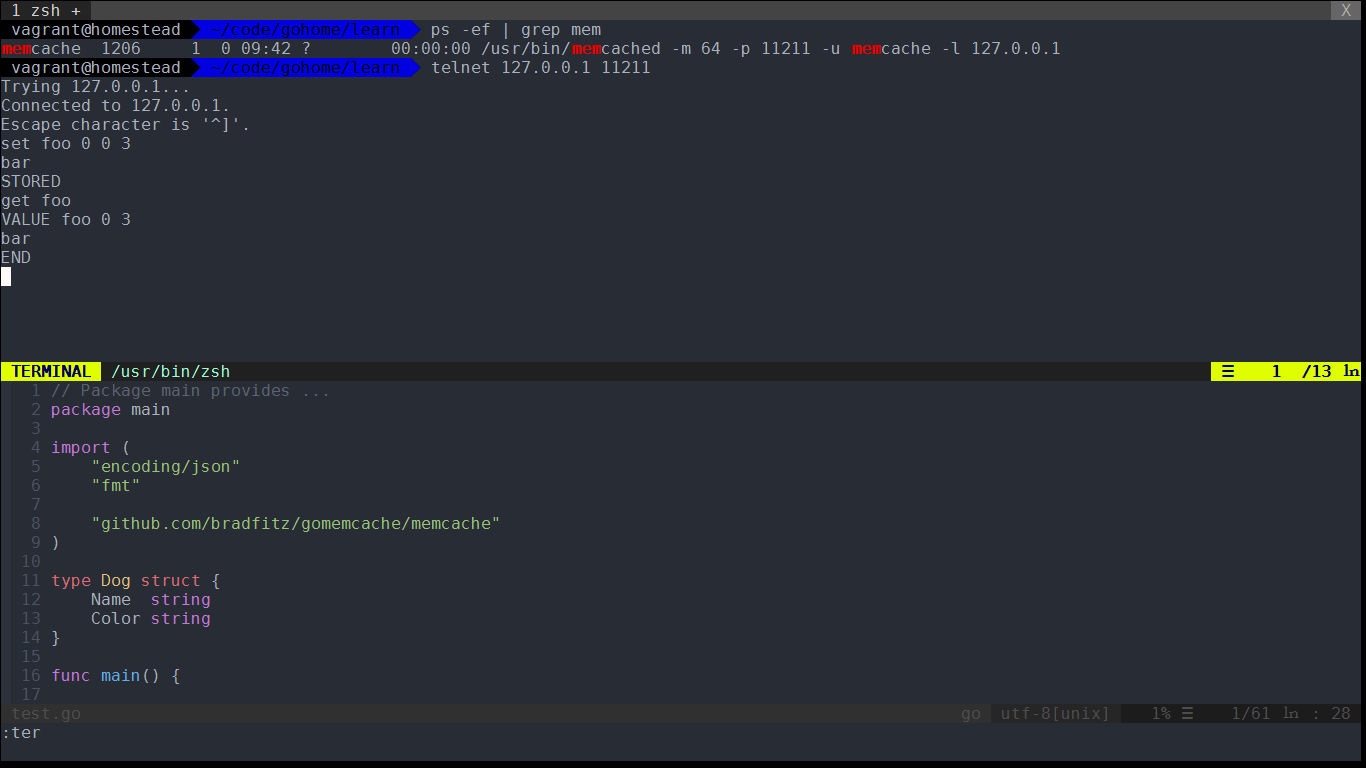Viewport: 1366px width, 768px height.
Task: Select the "1 zsh" tab at the top
Action: 36,10
